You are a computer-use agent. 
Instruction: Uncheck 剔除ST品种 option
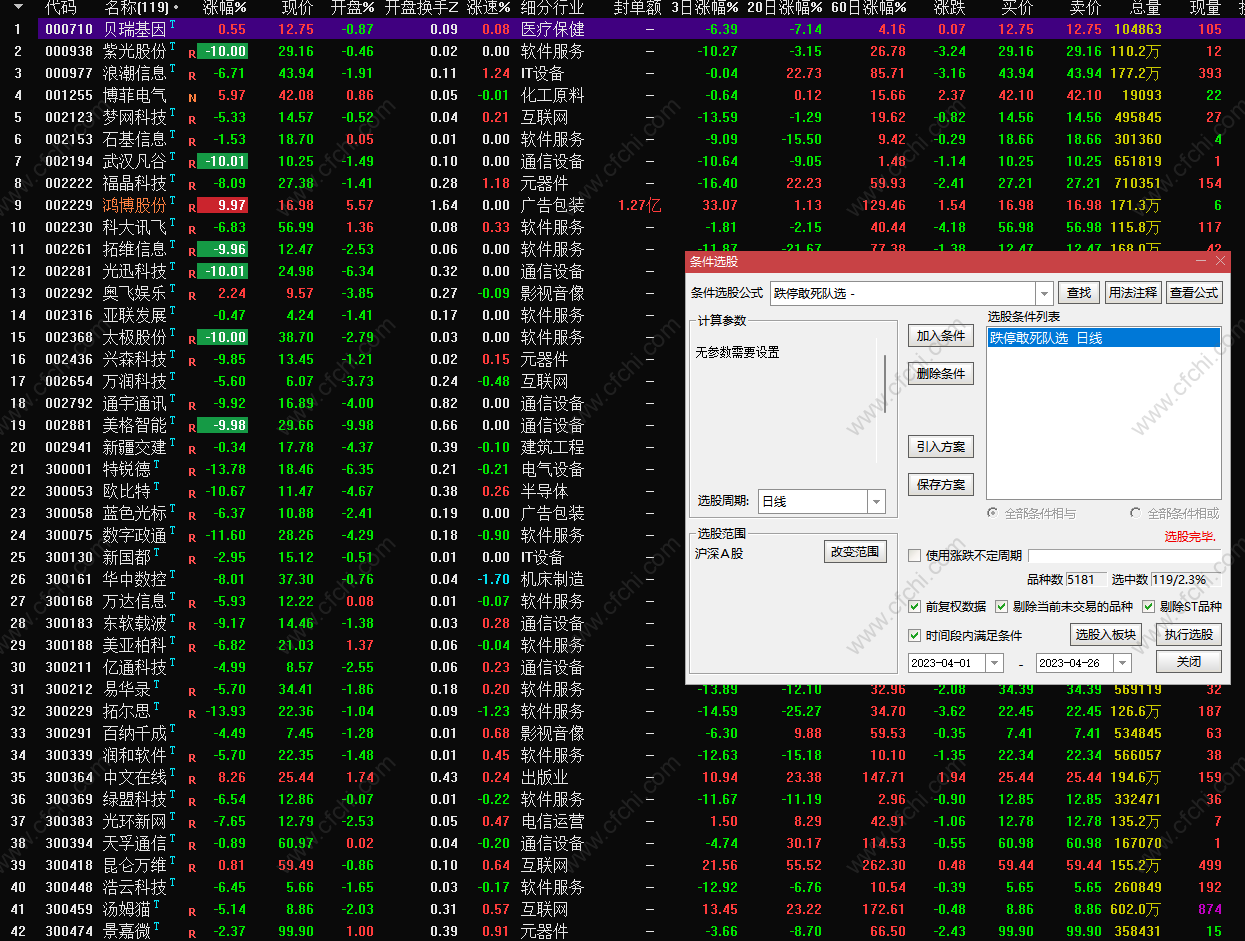(1148, 607)
